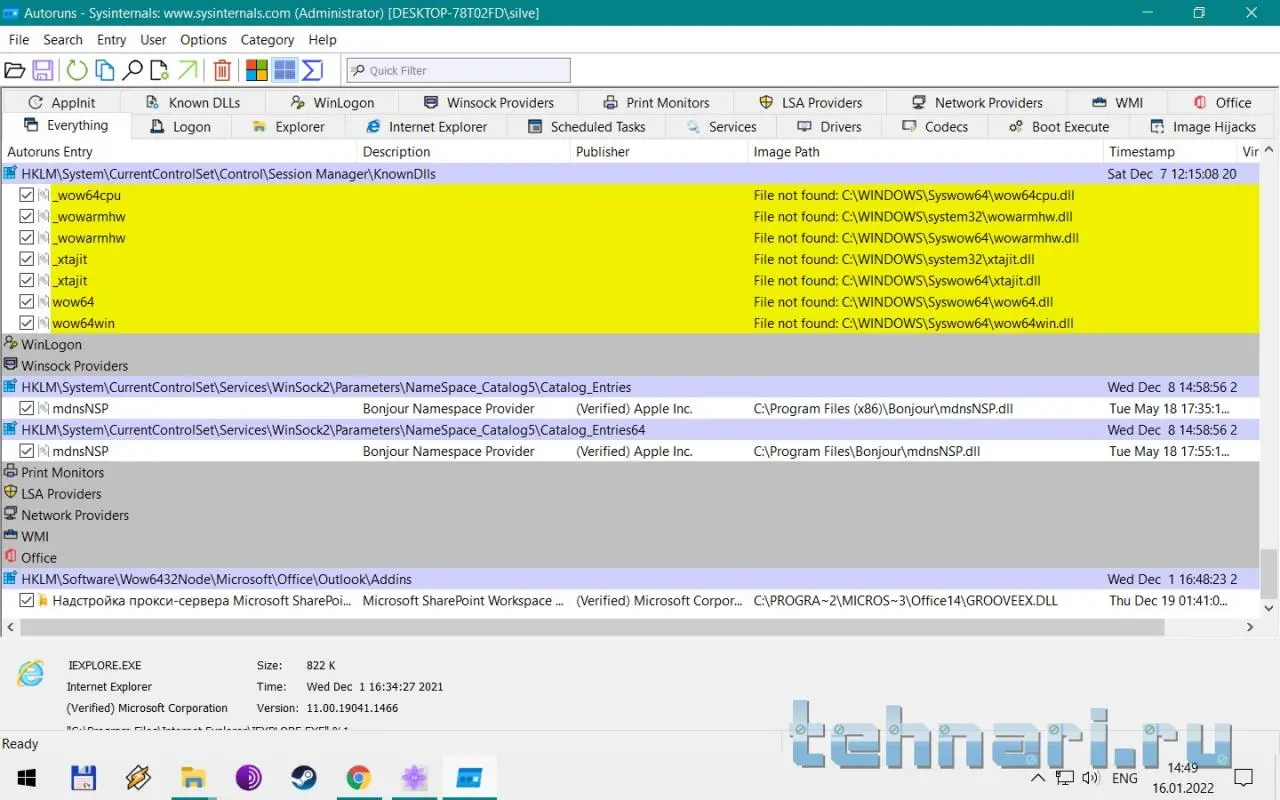Image resolution: width=1280 pixels, height=800 pixels.
Task: Toggle checkbox for GROOVEEX.DLL SharePoint add-in entry
Action: (27, 601)
